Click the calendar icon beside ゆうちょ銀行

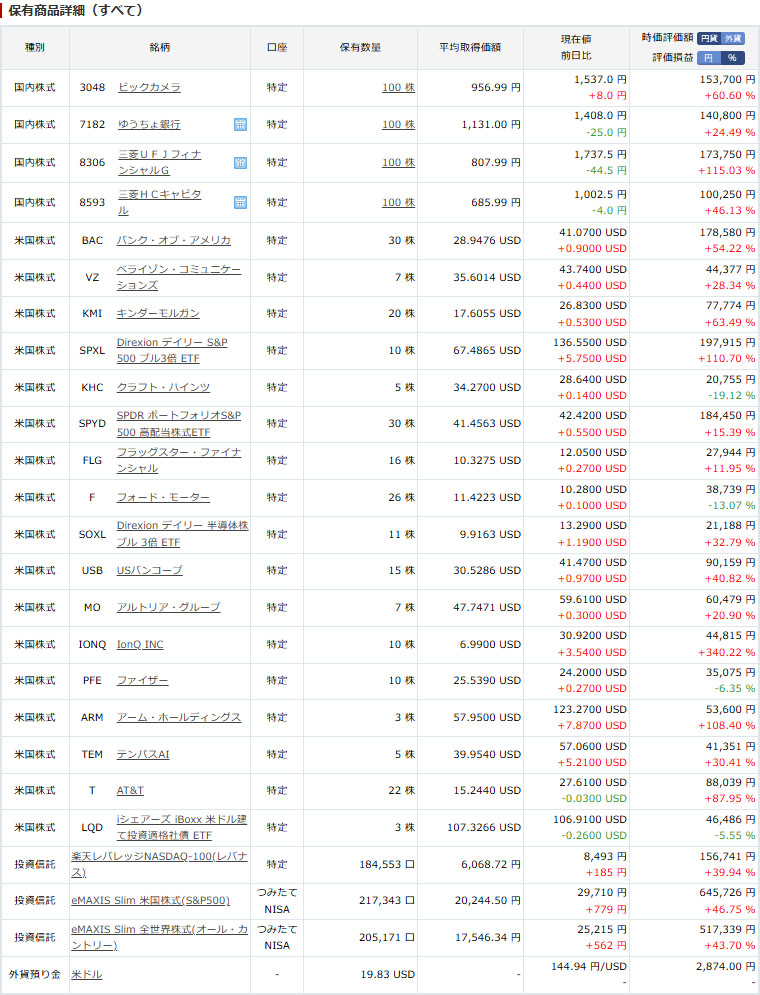tap(240, 125)
